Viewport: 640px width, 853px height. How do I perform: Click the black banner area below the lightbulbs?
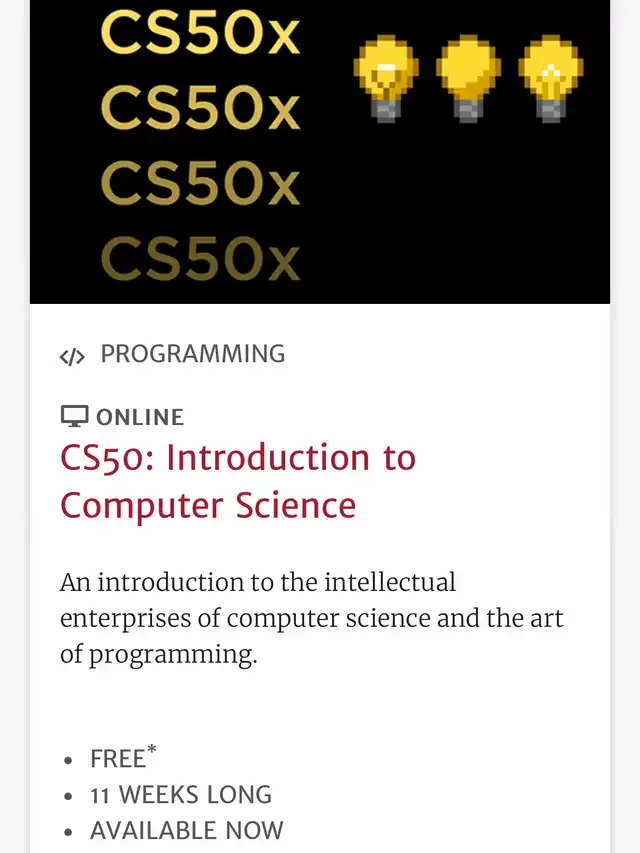pyautogui.click(x=470, y=220)
